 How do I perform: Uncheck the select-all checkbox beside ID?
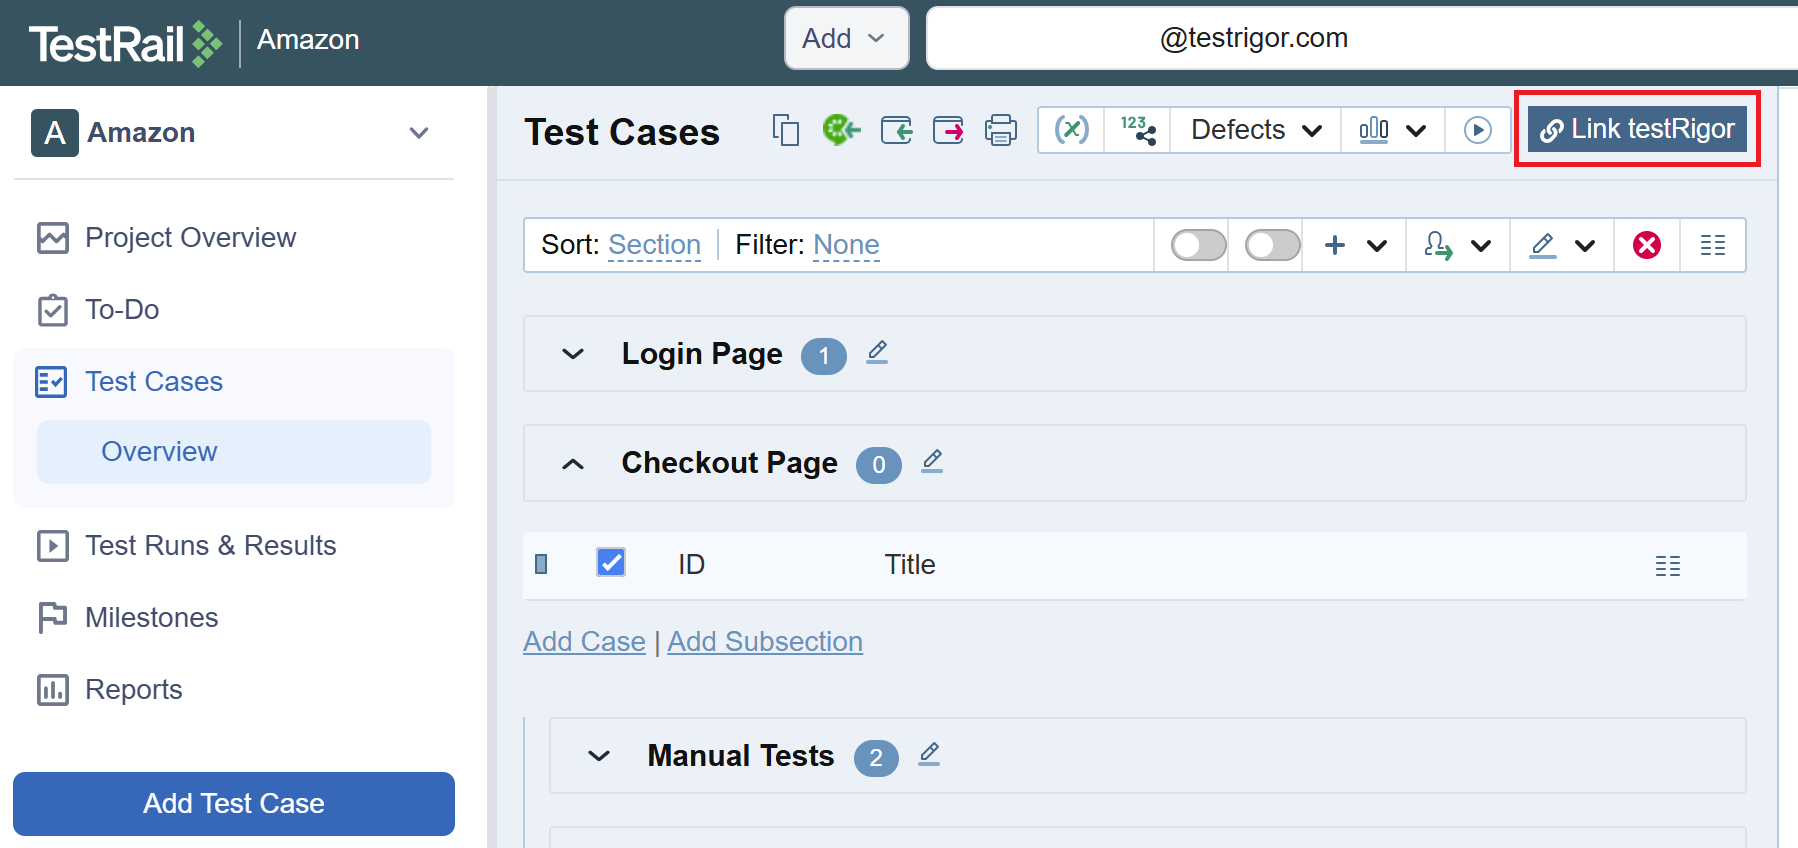pyautogui.click(x=611, y=563)
